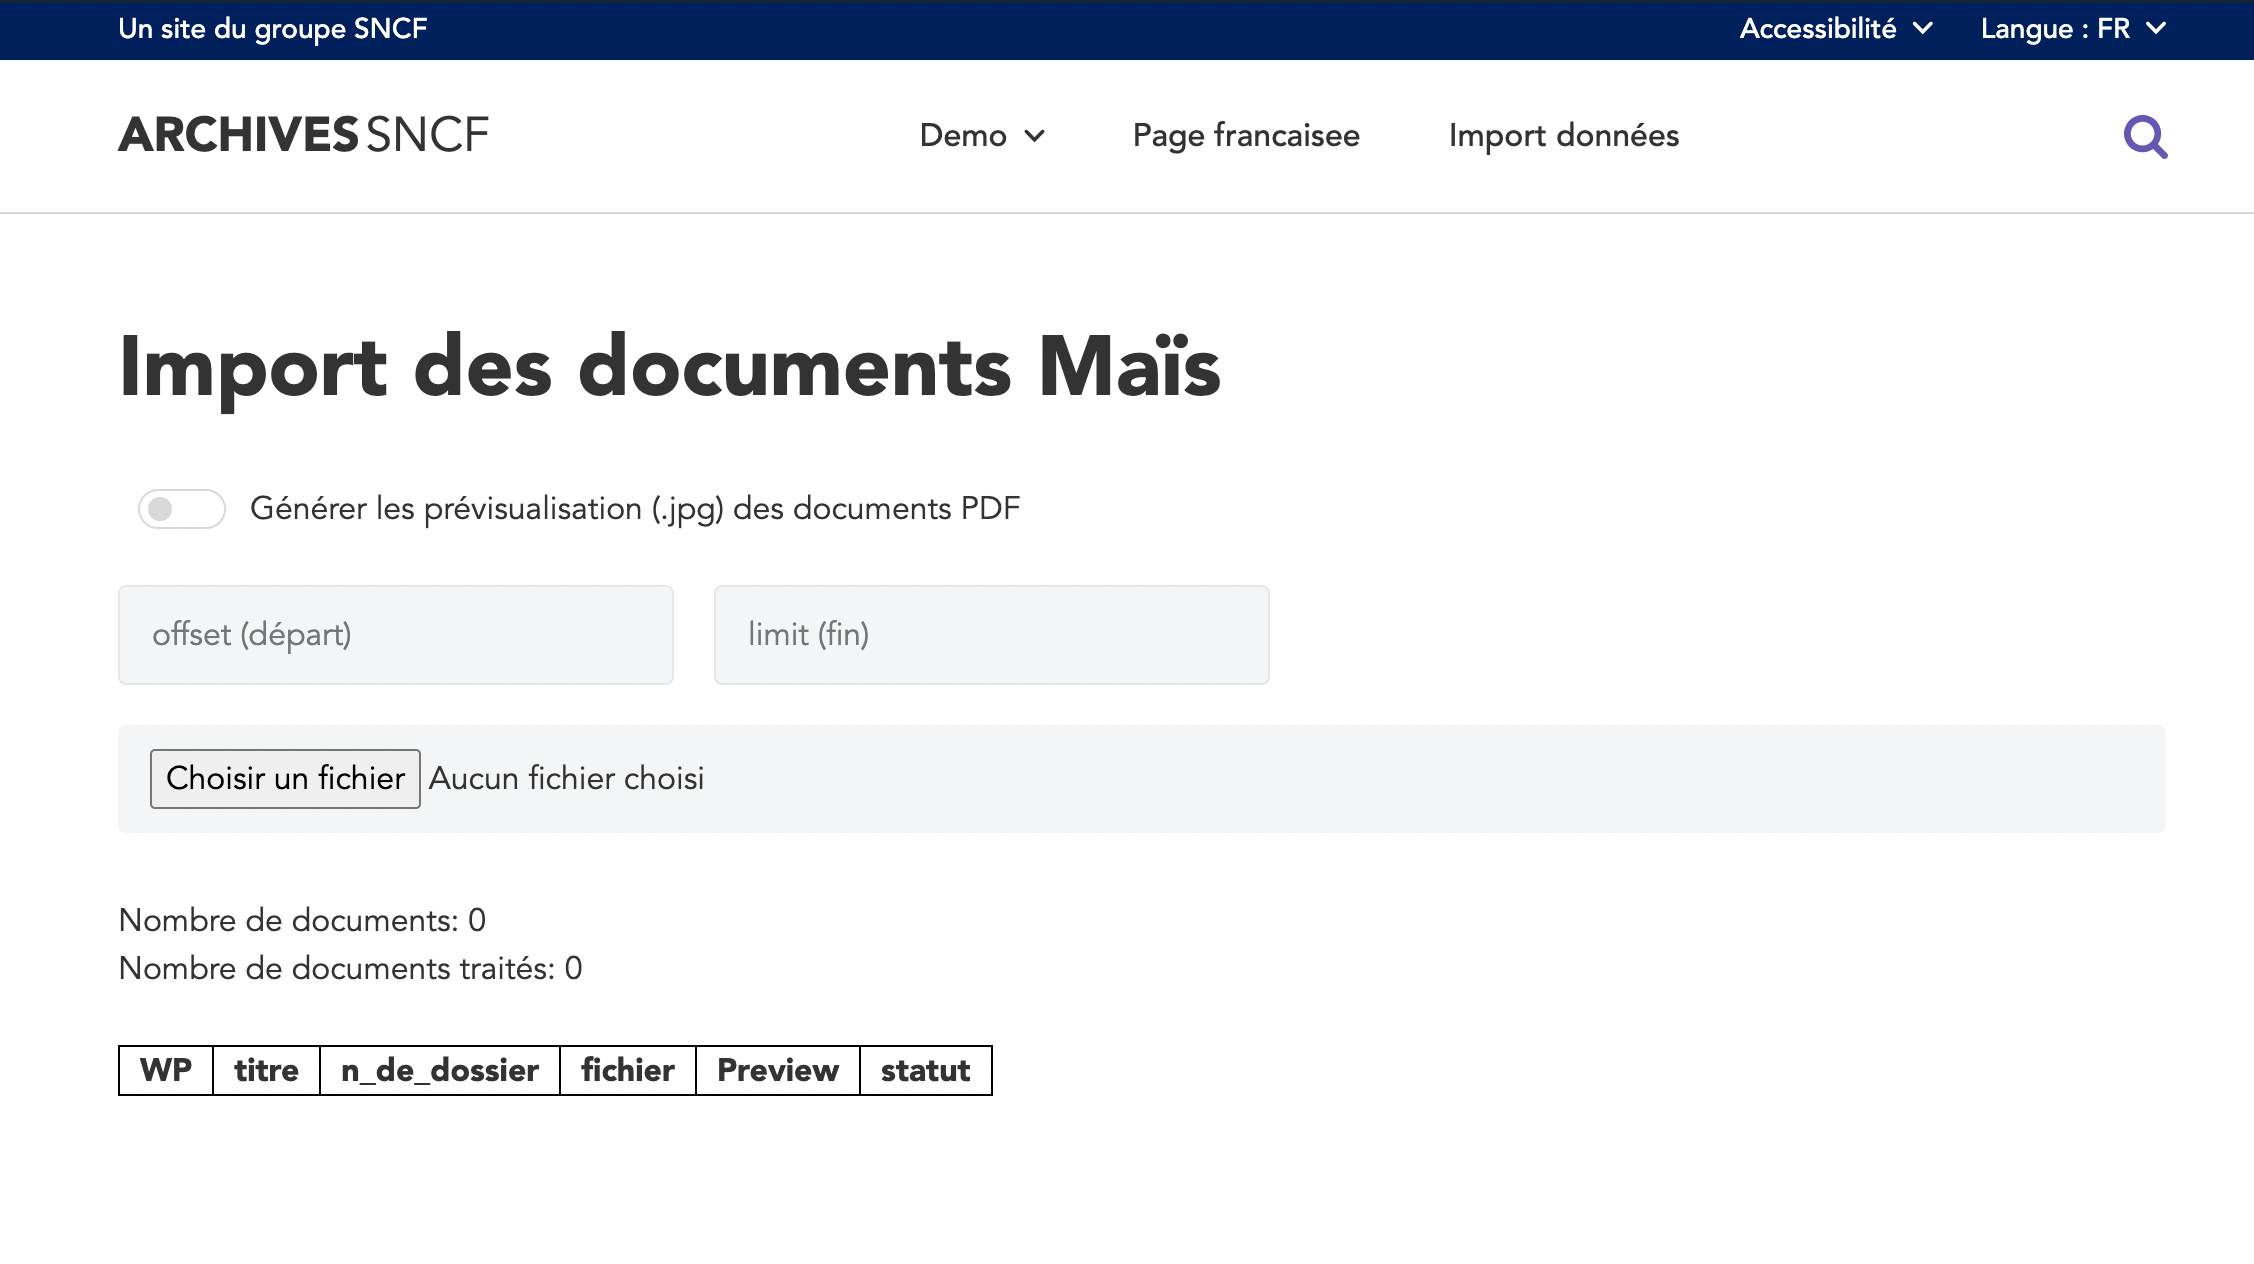Click the Preview column header
This screenshot has width=2254, height=1264.
coord(778,1070)
